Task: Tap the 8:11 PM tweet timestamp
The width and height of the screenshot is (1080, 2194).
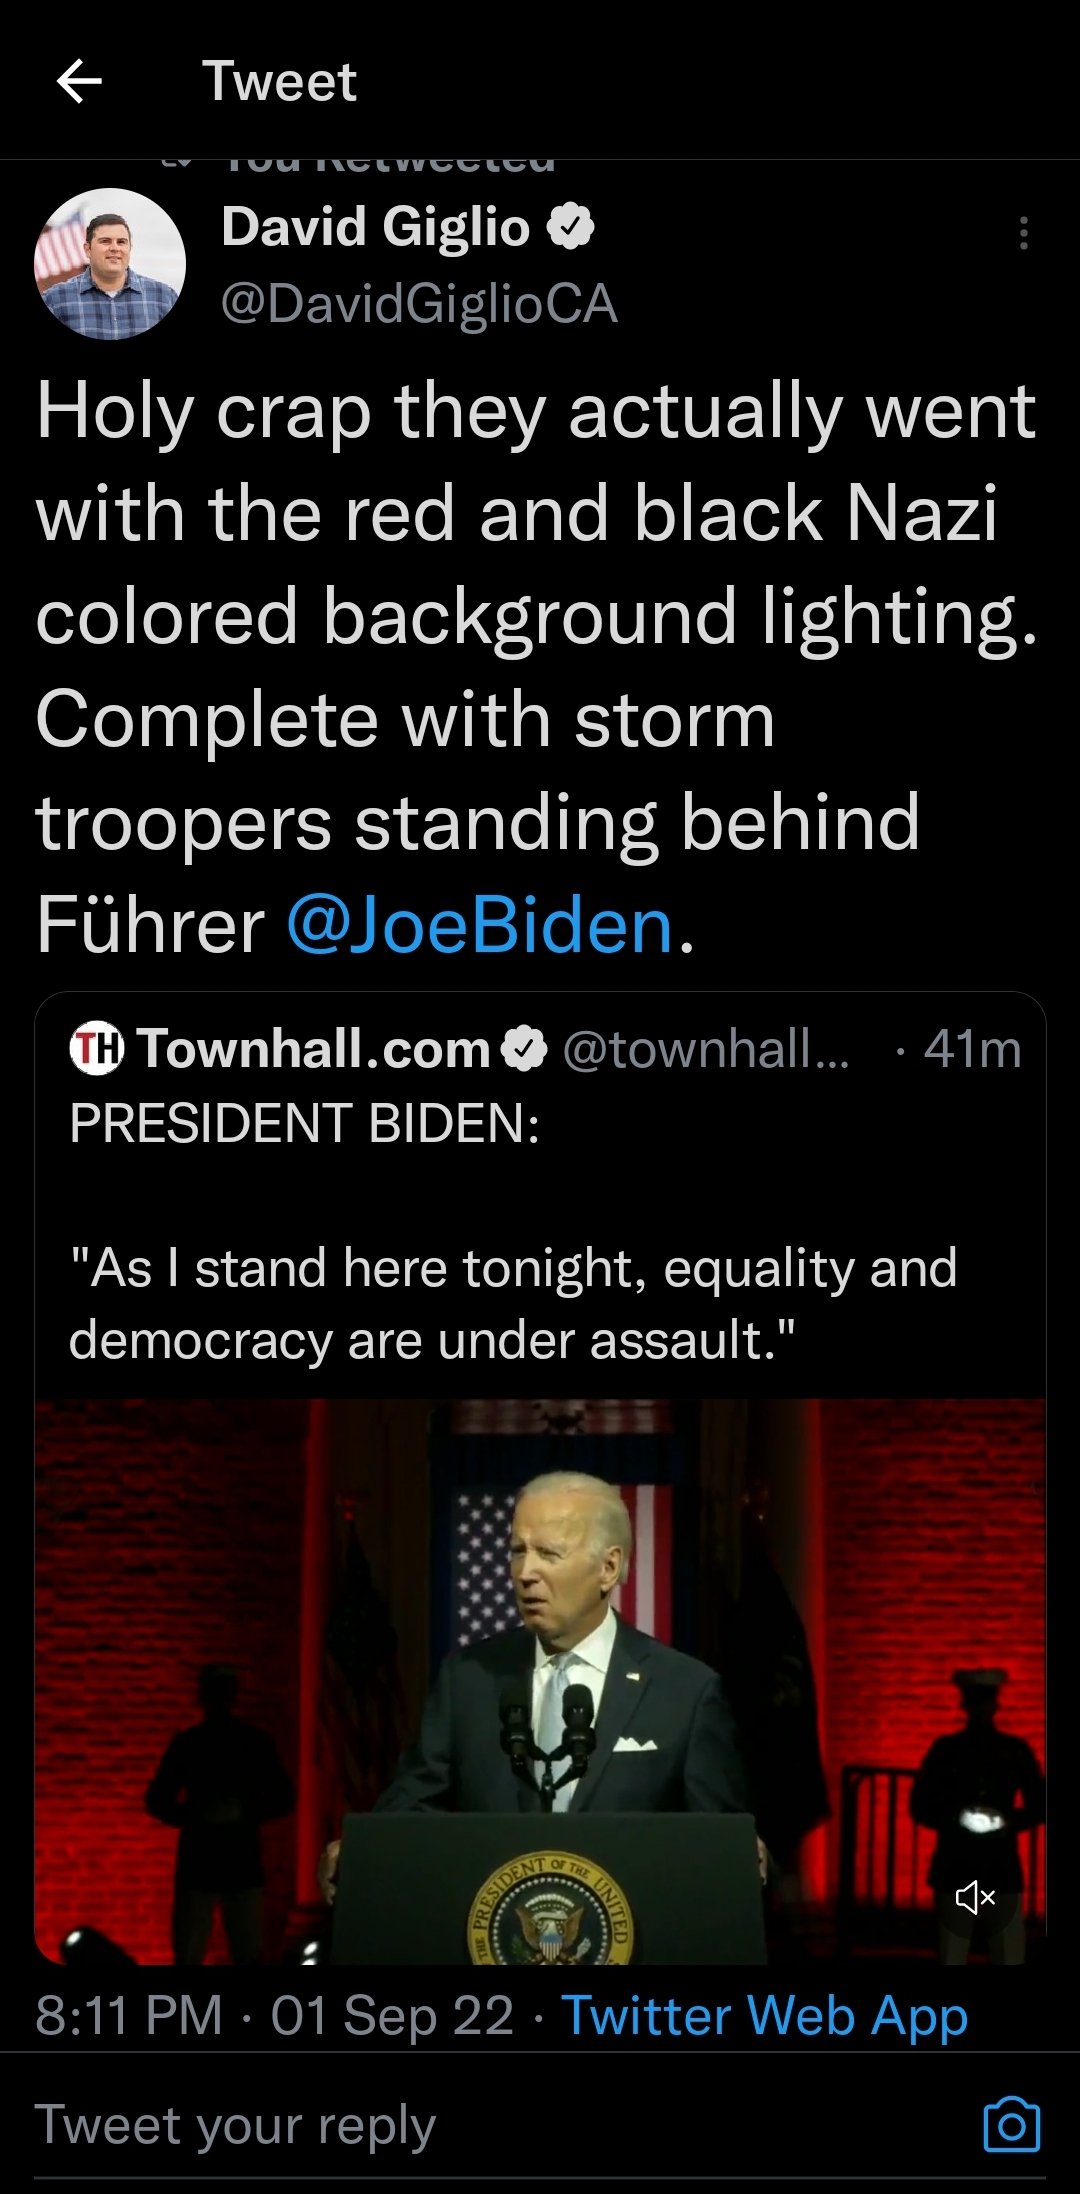Action: coord(128,2016)
